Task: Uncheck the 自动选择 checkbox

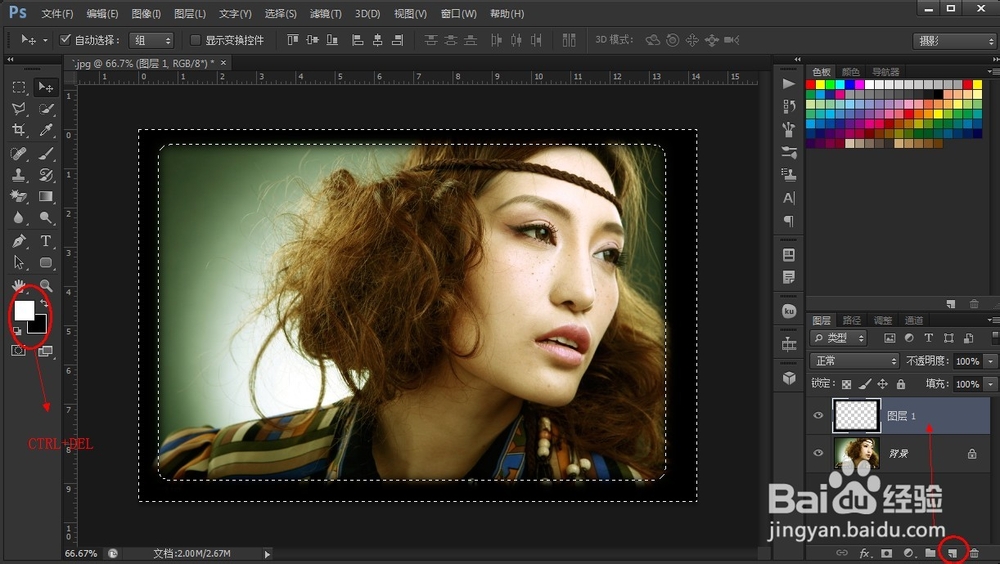Action: point(66,40)
